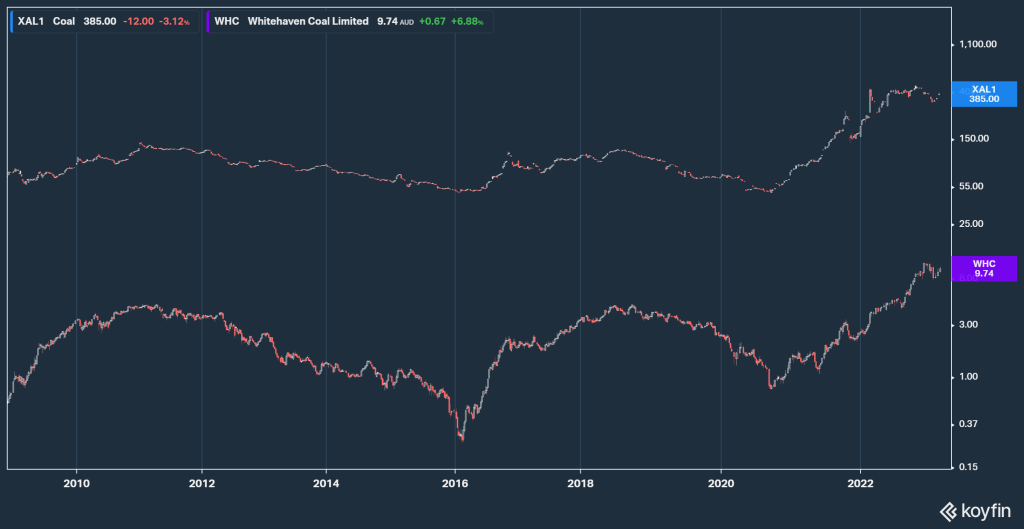
Task: Click the 385.00 price in XAL1 legend
Action: (x=102, y=20)
